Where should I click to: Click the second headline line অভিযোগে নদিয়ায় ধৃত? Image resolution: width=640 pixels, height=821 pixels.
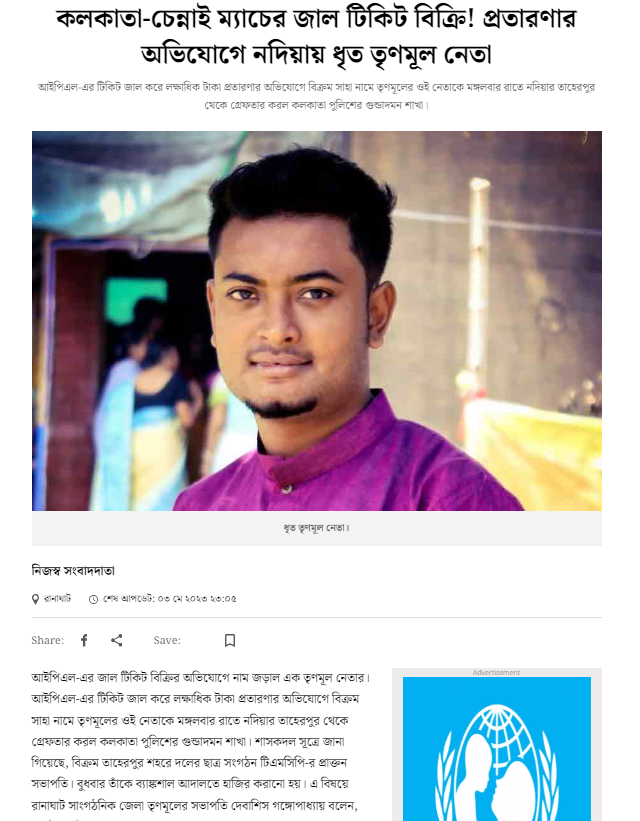click(x=316, y=54)
